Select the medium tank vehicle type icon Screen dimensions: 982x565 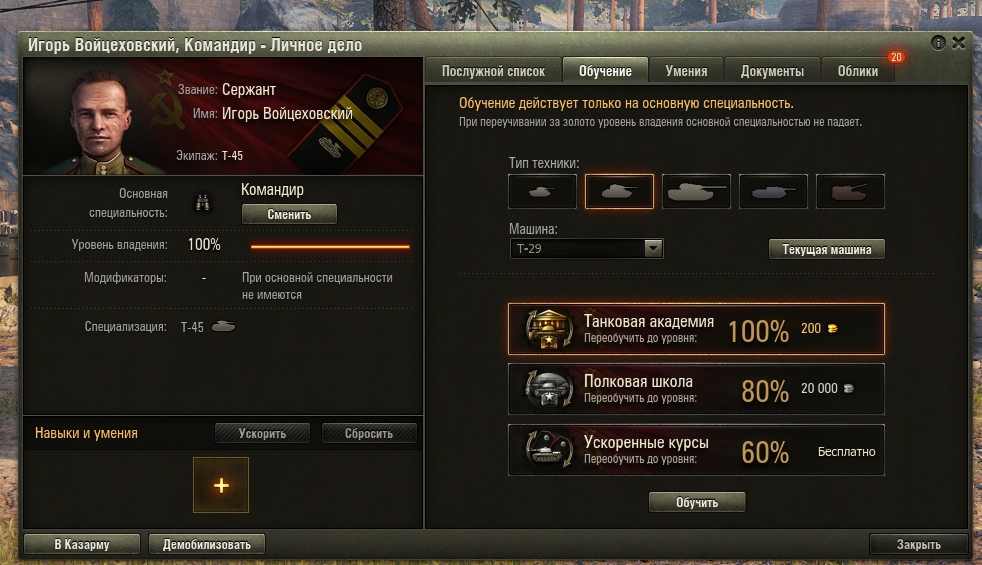619,191
